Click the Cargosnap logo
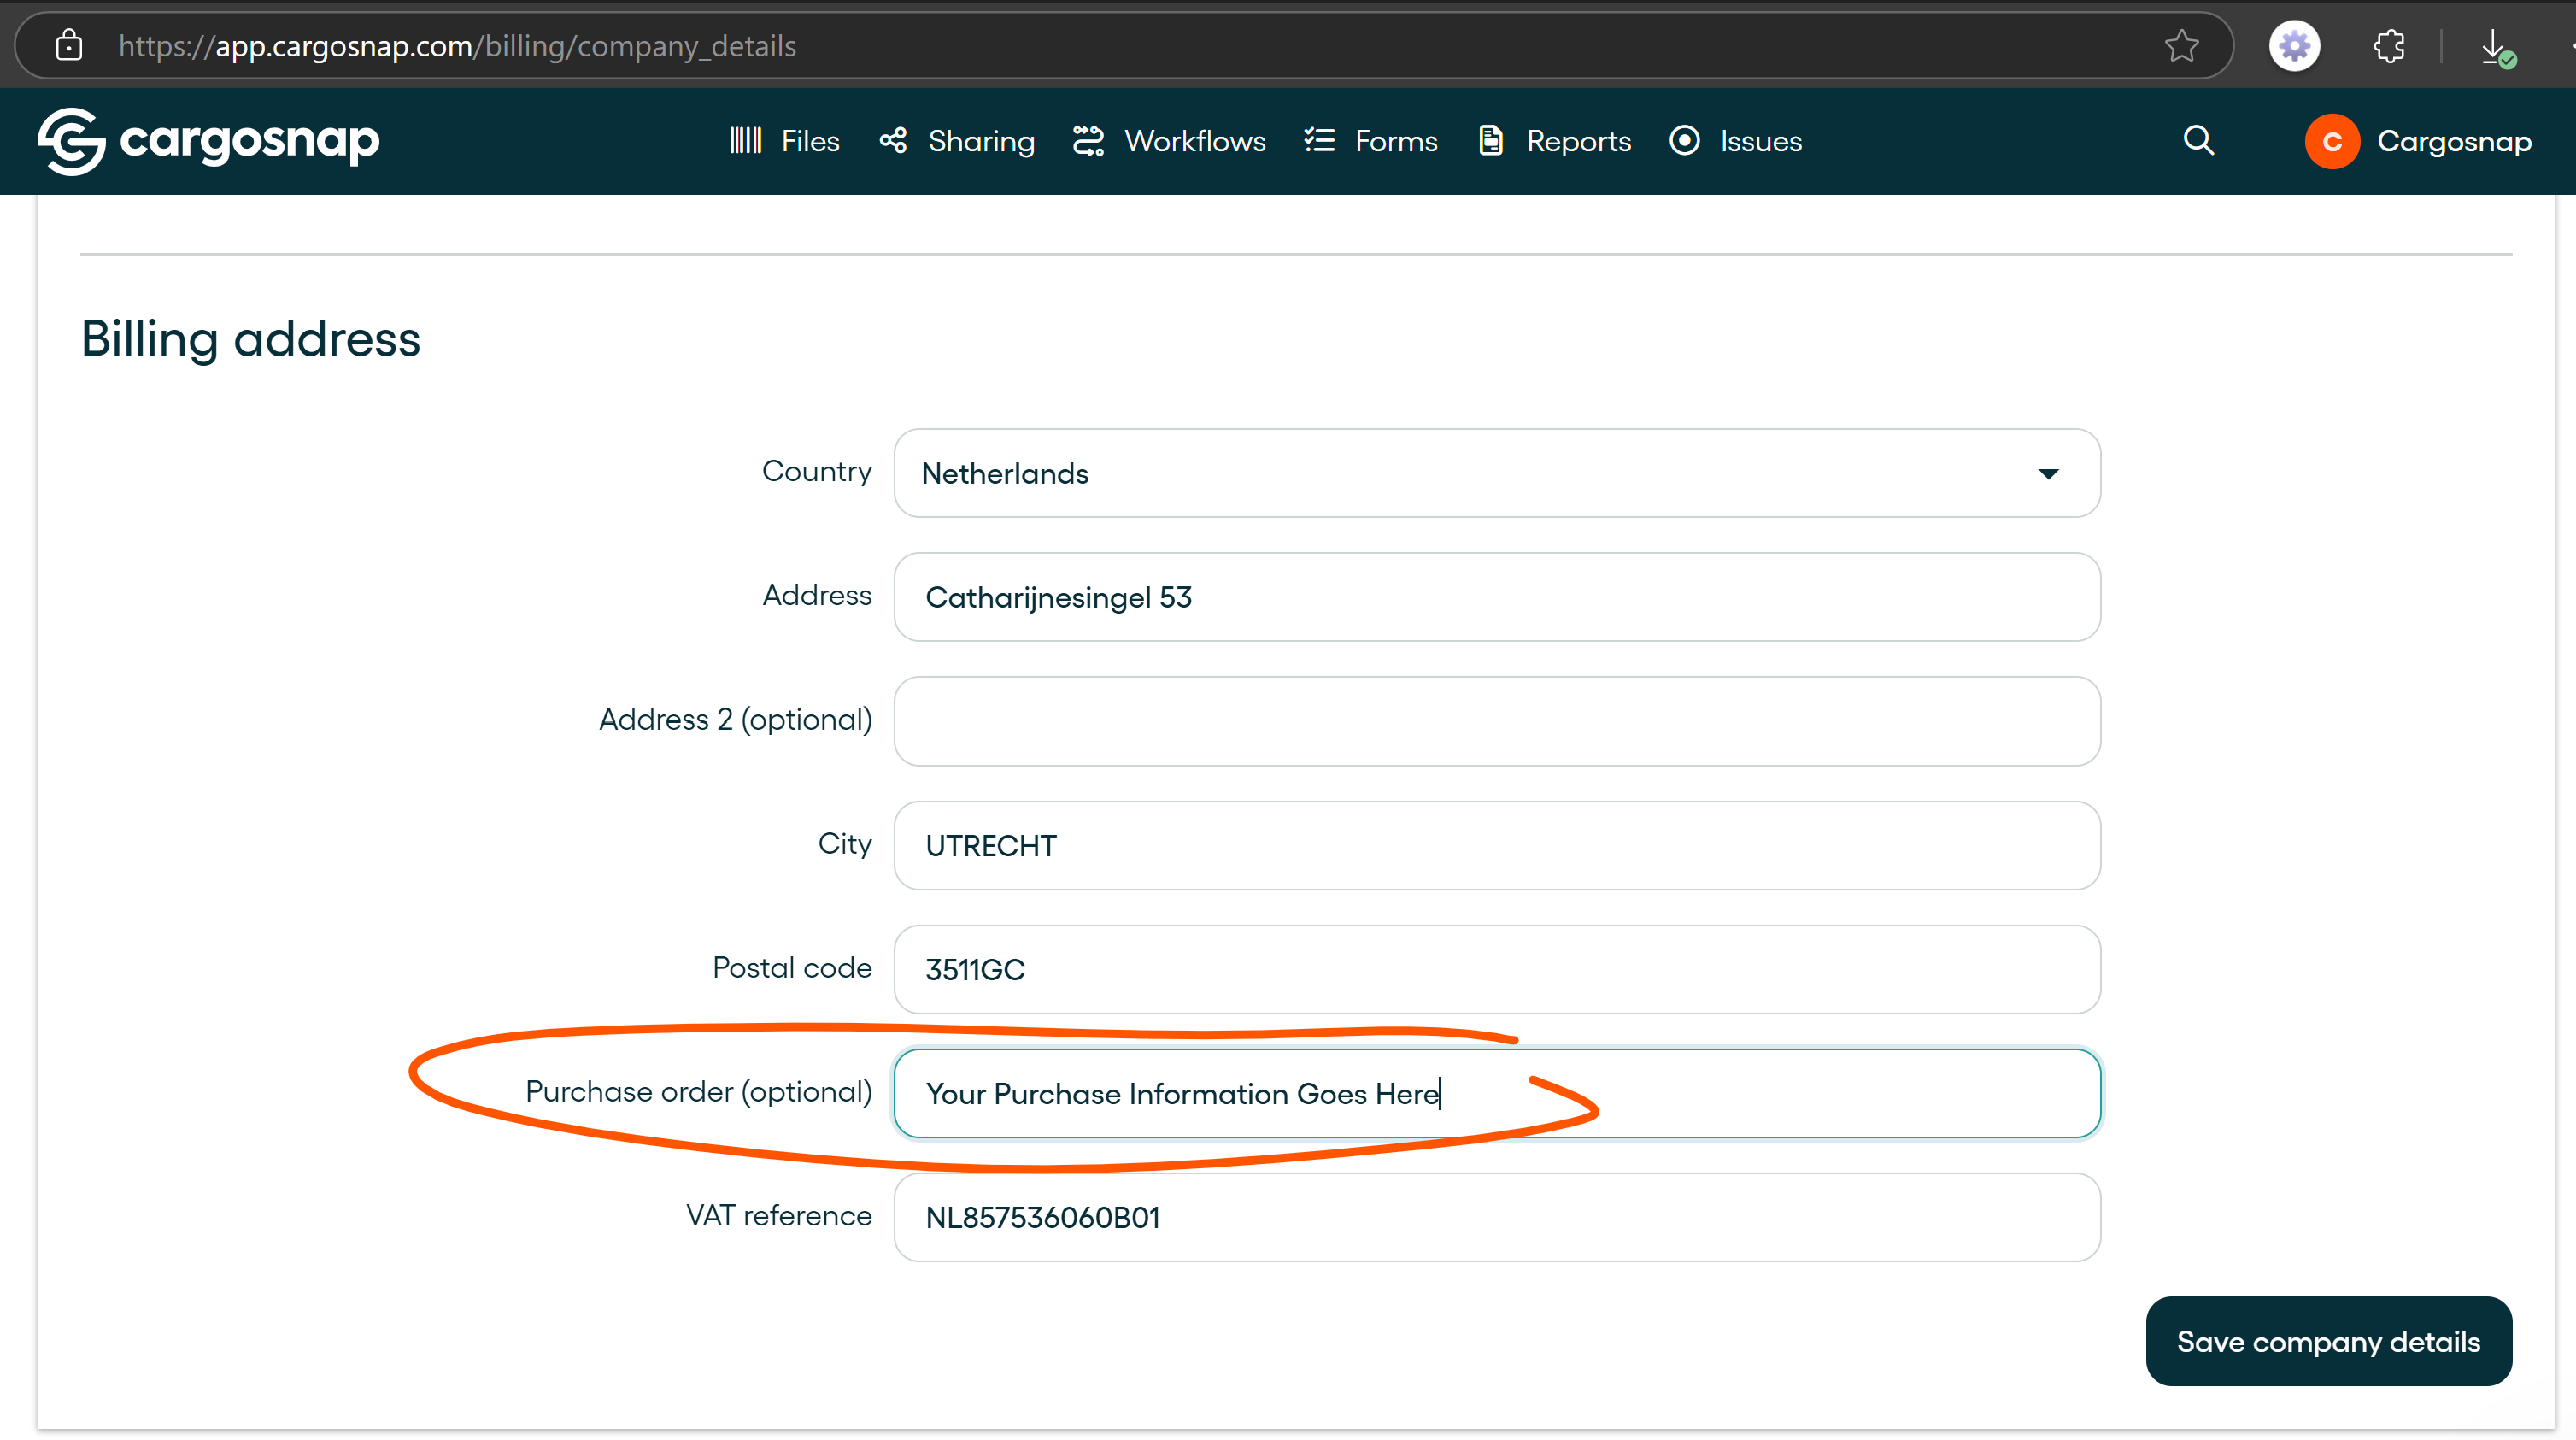2576x1440 pixels. [x=208, y=141]
